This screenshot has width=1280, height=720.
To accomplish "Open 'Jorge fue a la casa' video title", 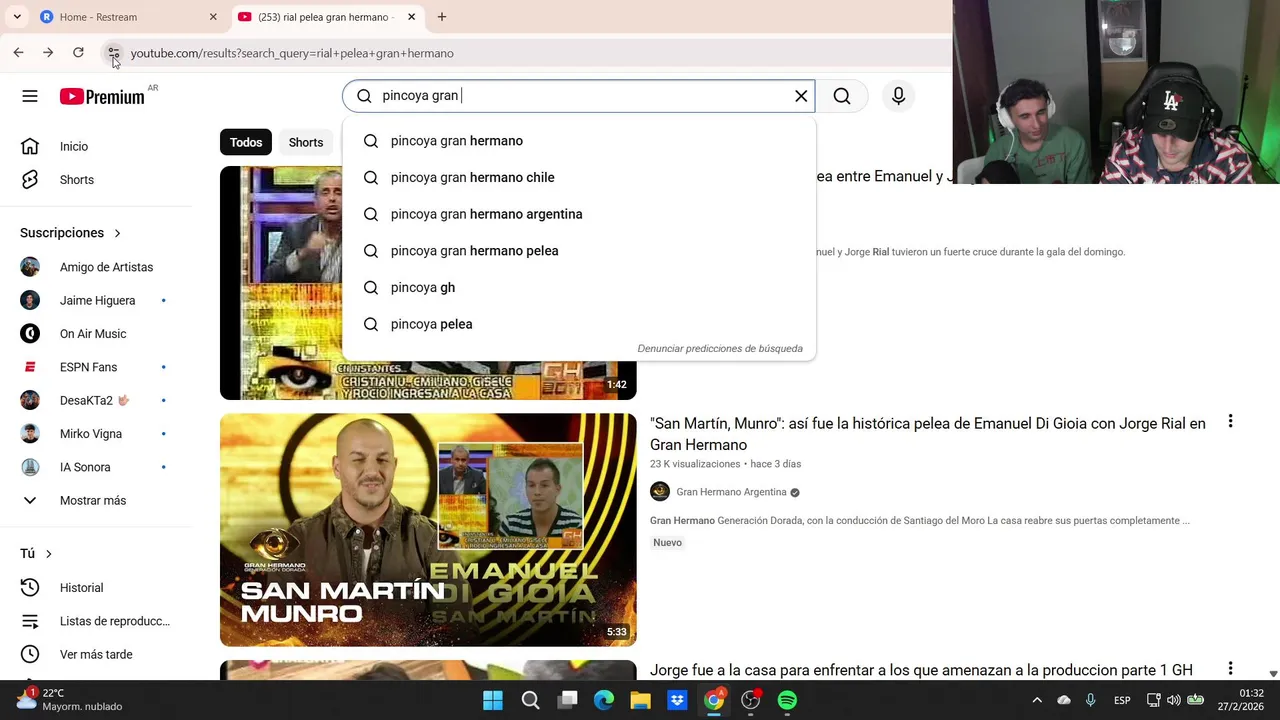I will coord(921,671).
